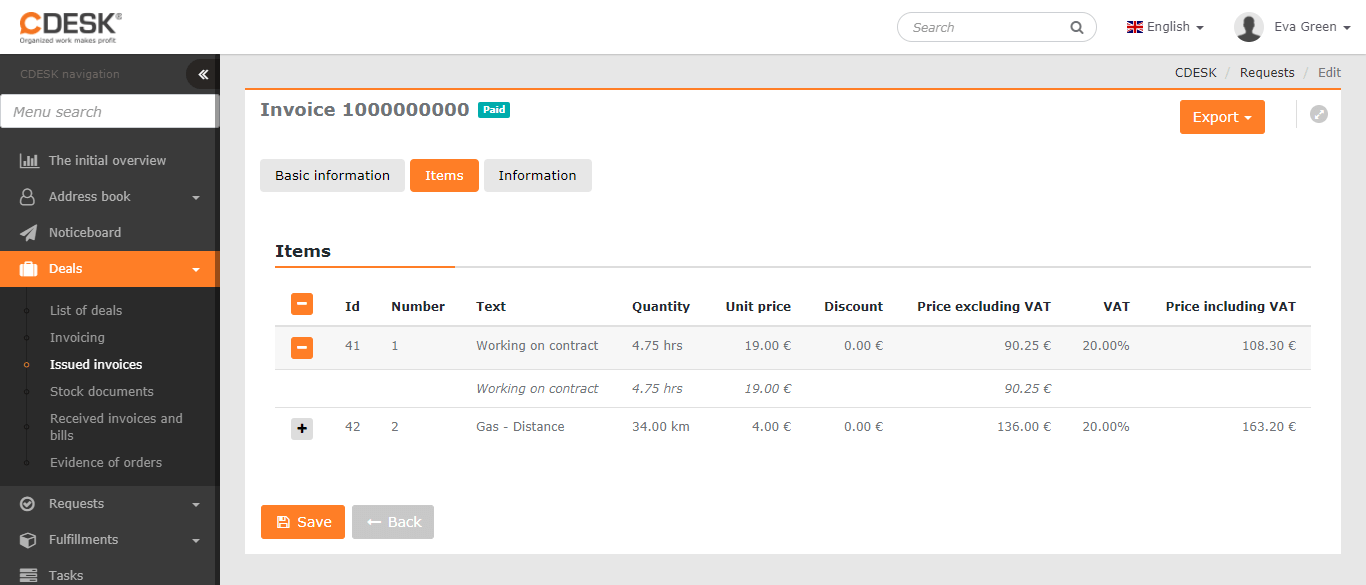
Task: Click the Price including VAT header
Action: (x=1231, y=307)
